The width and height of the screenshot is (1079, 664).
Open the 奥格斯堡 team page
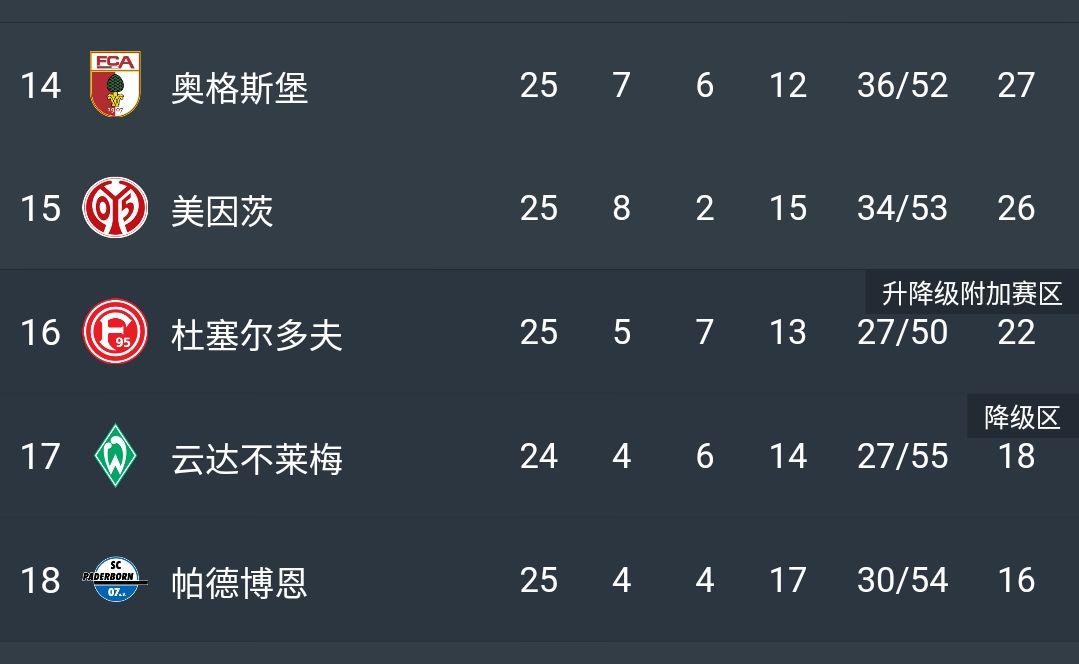[241, 86]
